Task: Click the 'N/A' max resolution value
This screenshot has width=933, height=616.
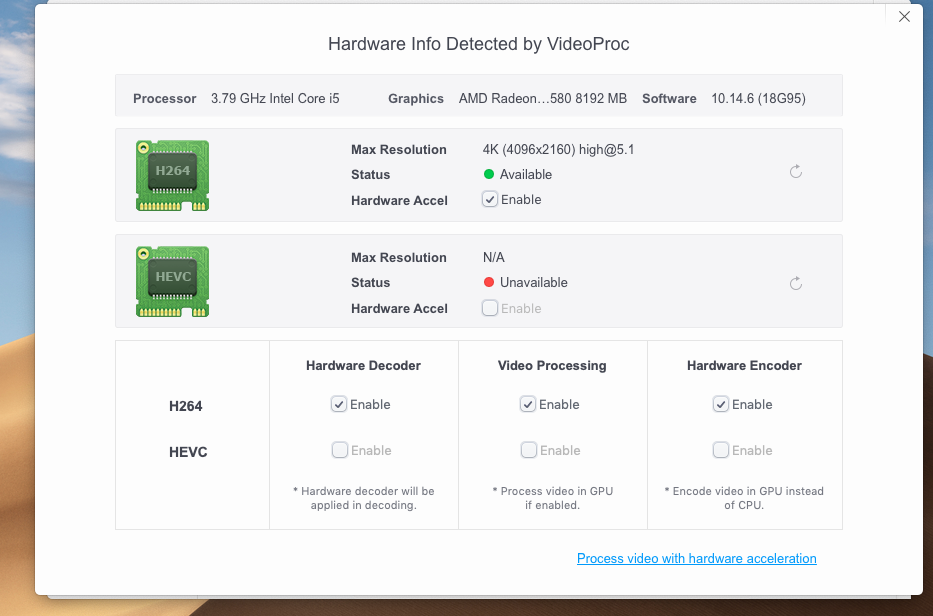Action: click(x=493, y=257)
